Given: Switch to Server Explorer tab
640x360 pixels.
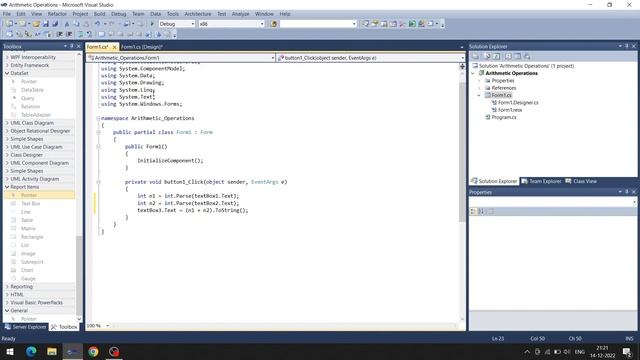Looking at the screenshot, I should [x=26, y=327].
